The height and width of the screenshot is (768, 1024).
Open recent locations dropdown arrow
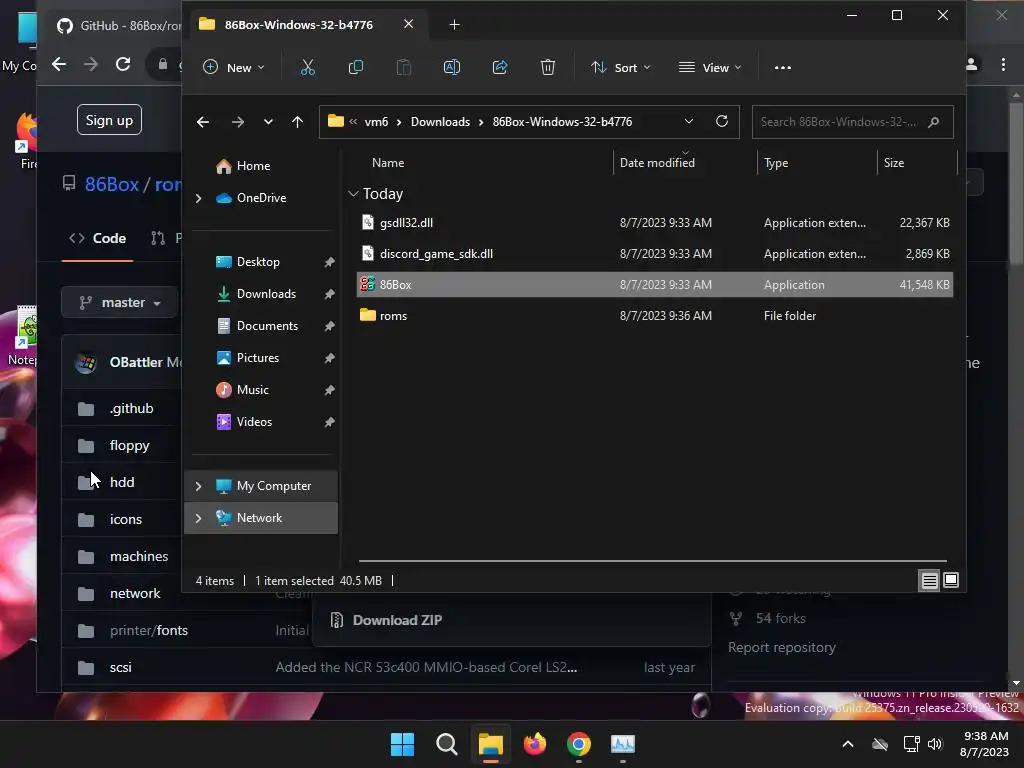pos(268,122)
